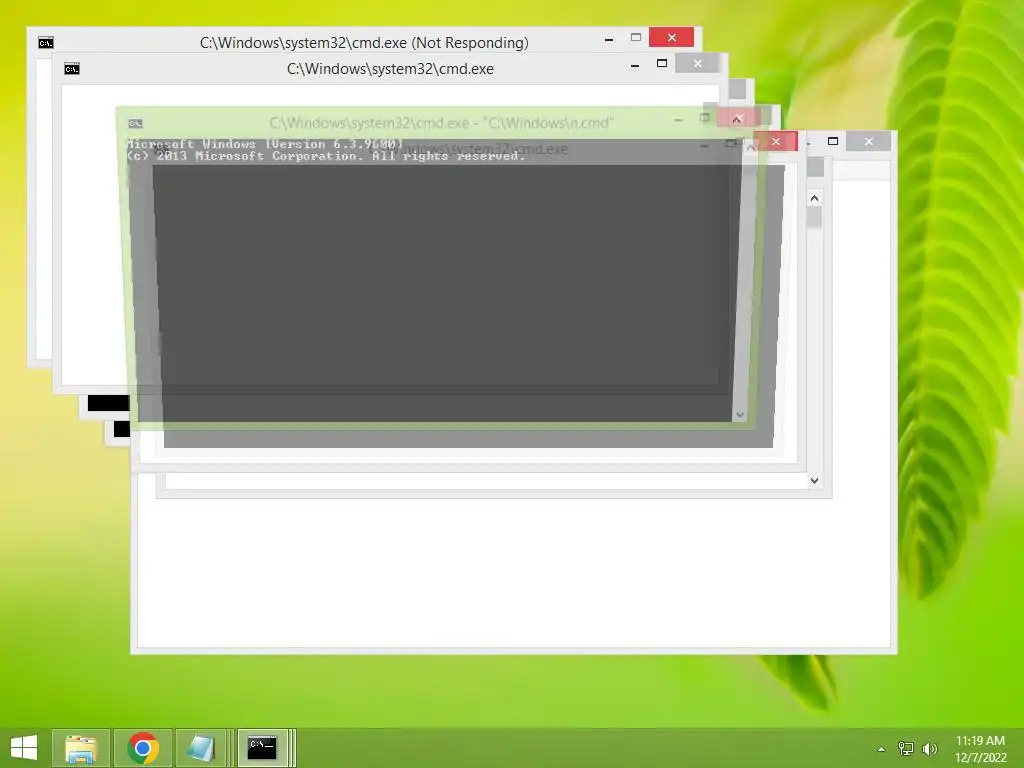Close the rightmost window with the gray X

pyautogui.click(x=869, y=141)
